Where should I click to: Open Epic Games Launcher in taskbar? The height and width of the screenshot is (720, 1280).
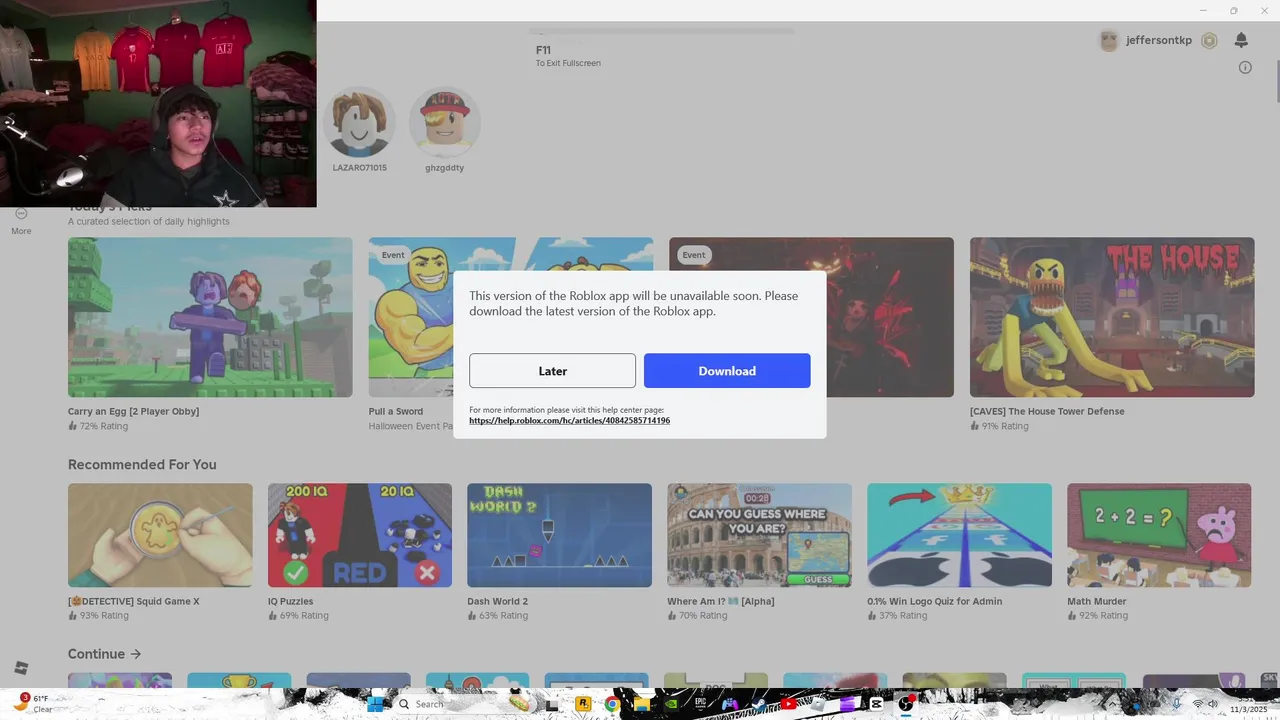coord(700,704)
